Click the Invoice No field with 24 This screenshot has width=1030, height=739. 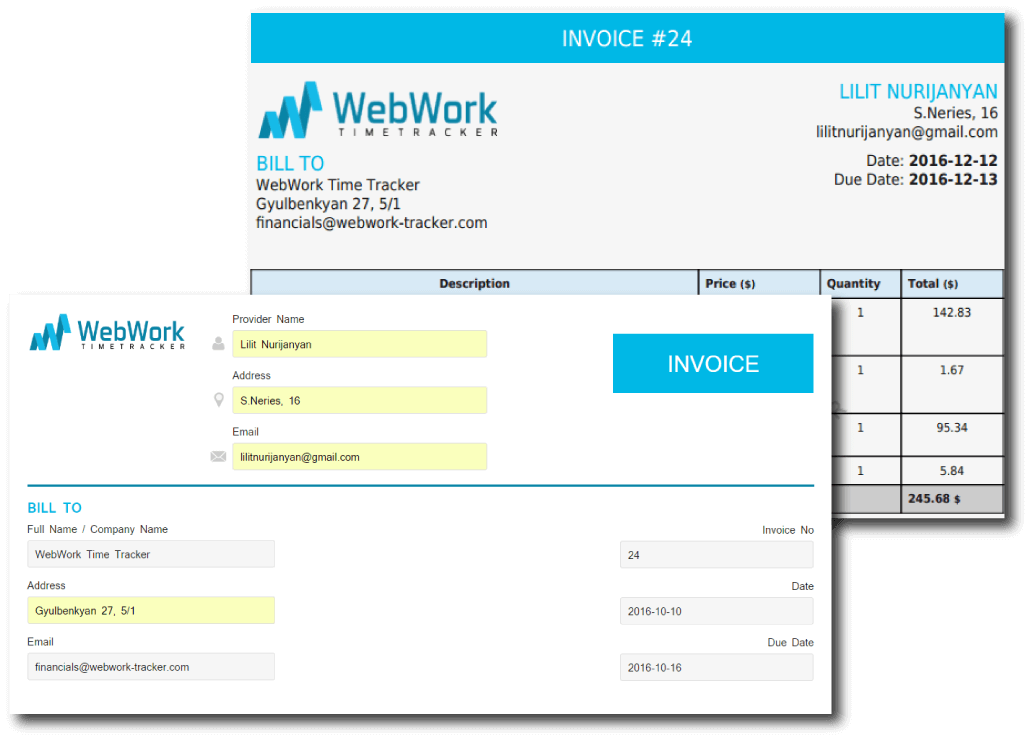[717, 555]
